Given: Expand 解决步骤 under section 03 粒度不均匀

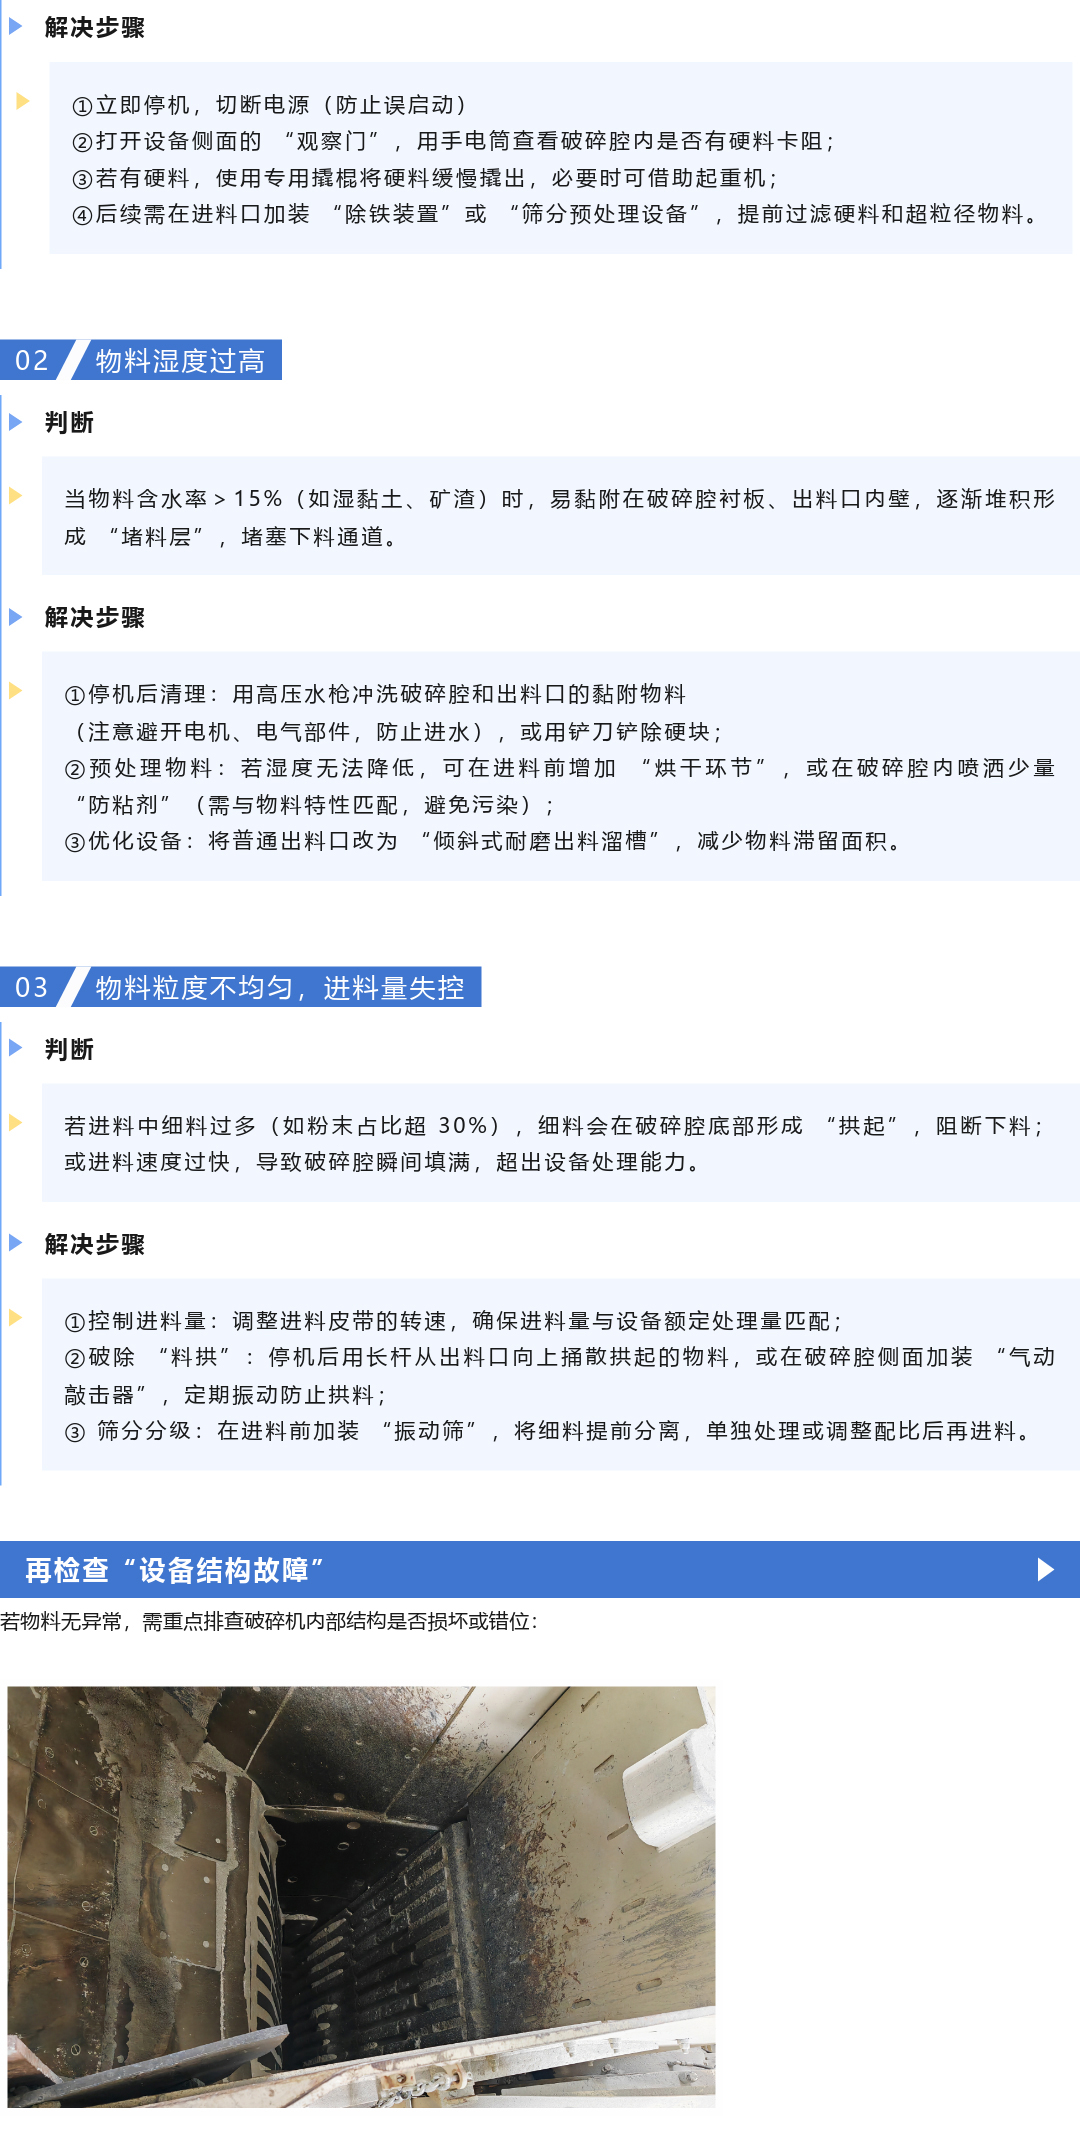Looking at the screenshot, I should (94, 1245).
